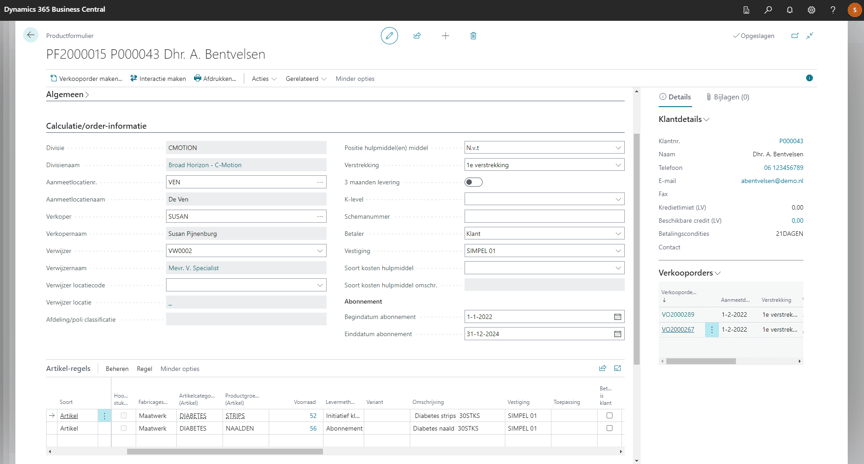Open row menu for STRIPS article line
Screen dimensions: 864x464
(104, 416)
